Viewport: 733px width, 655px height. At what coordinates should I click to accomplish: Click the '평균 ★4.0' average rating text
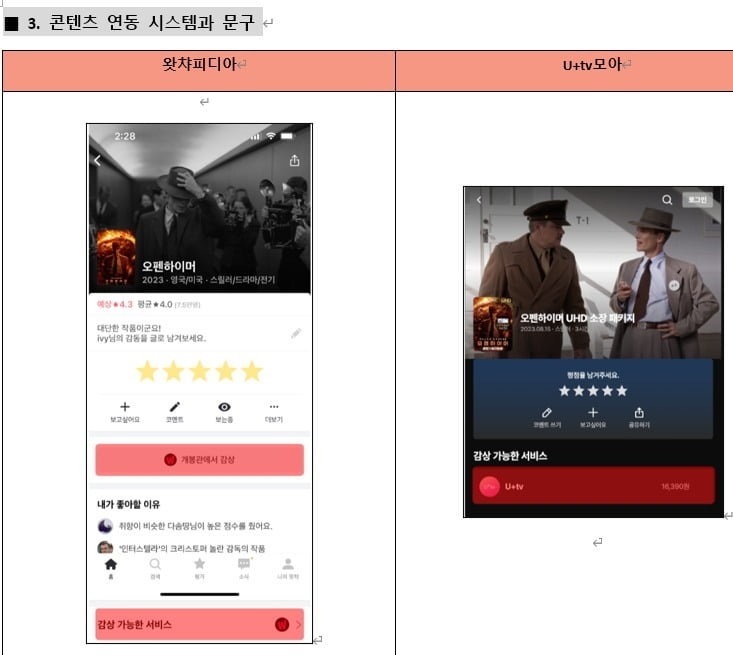pyautogui.click(x=155, y=304)
